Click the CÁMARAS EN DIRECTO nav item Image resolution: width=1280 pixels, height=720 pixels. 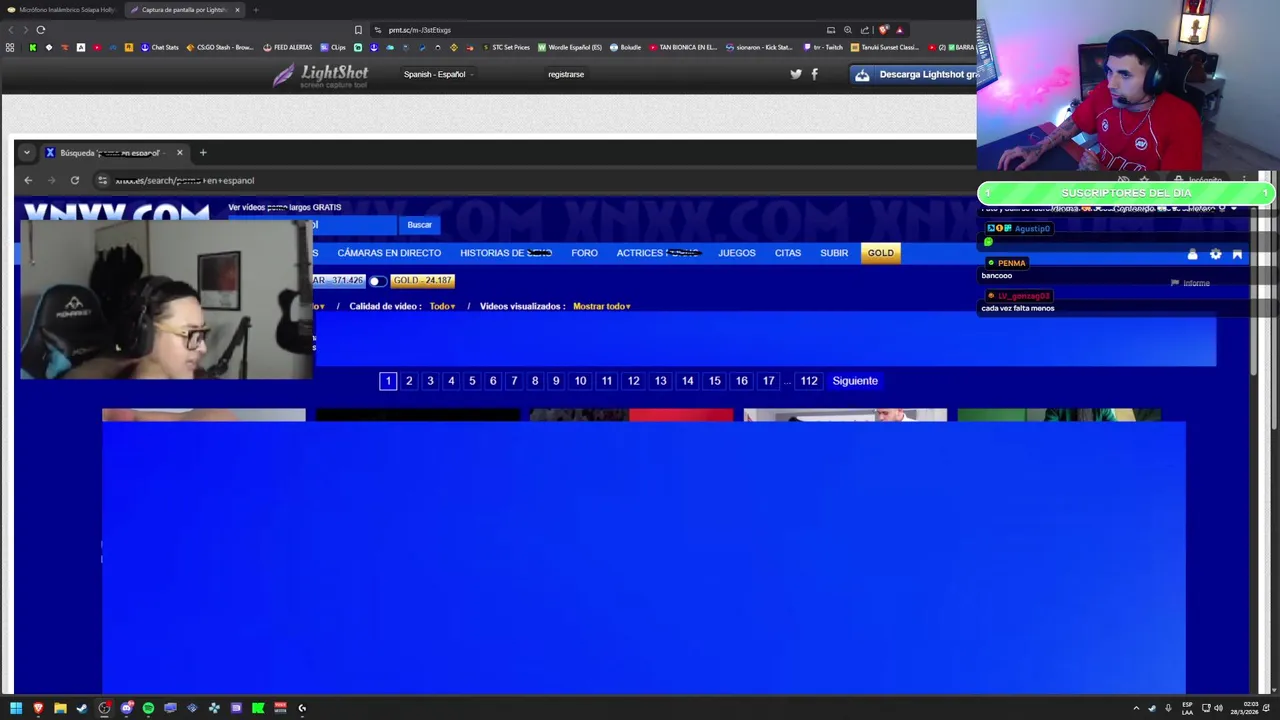(x=389, y=253)
